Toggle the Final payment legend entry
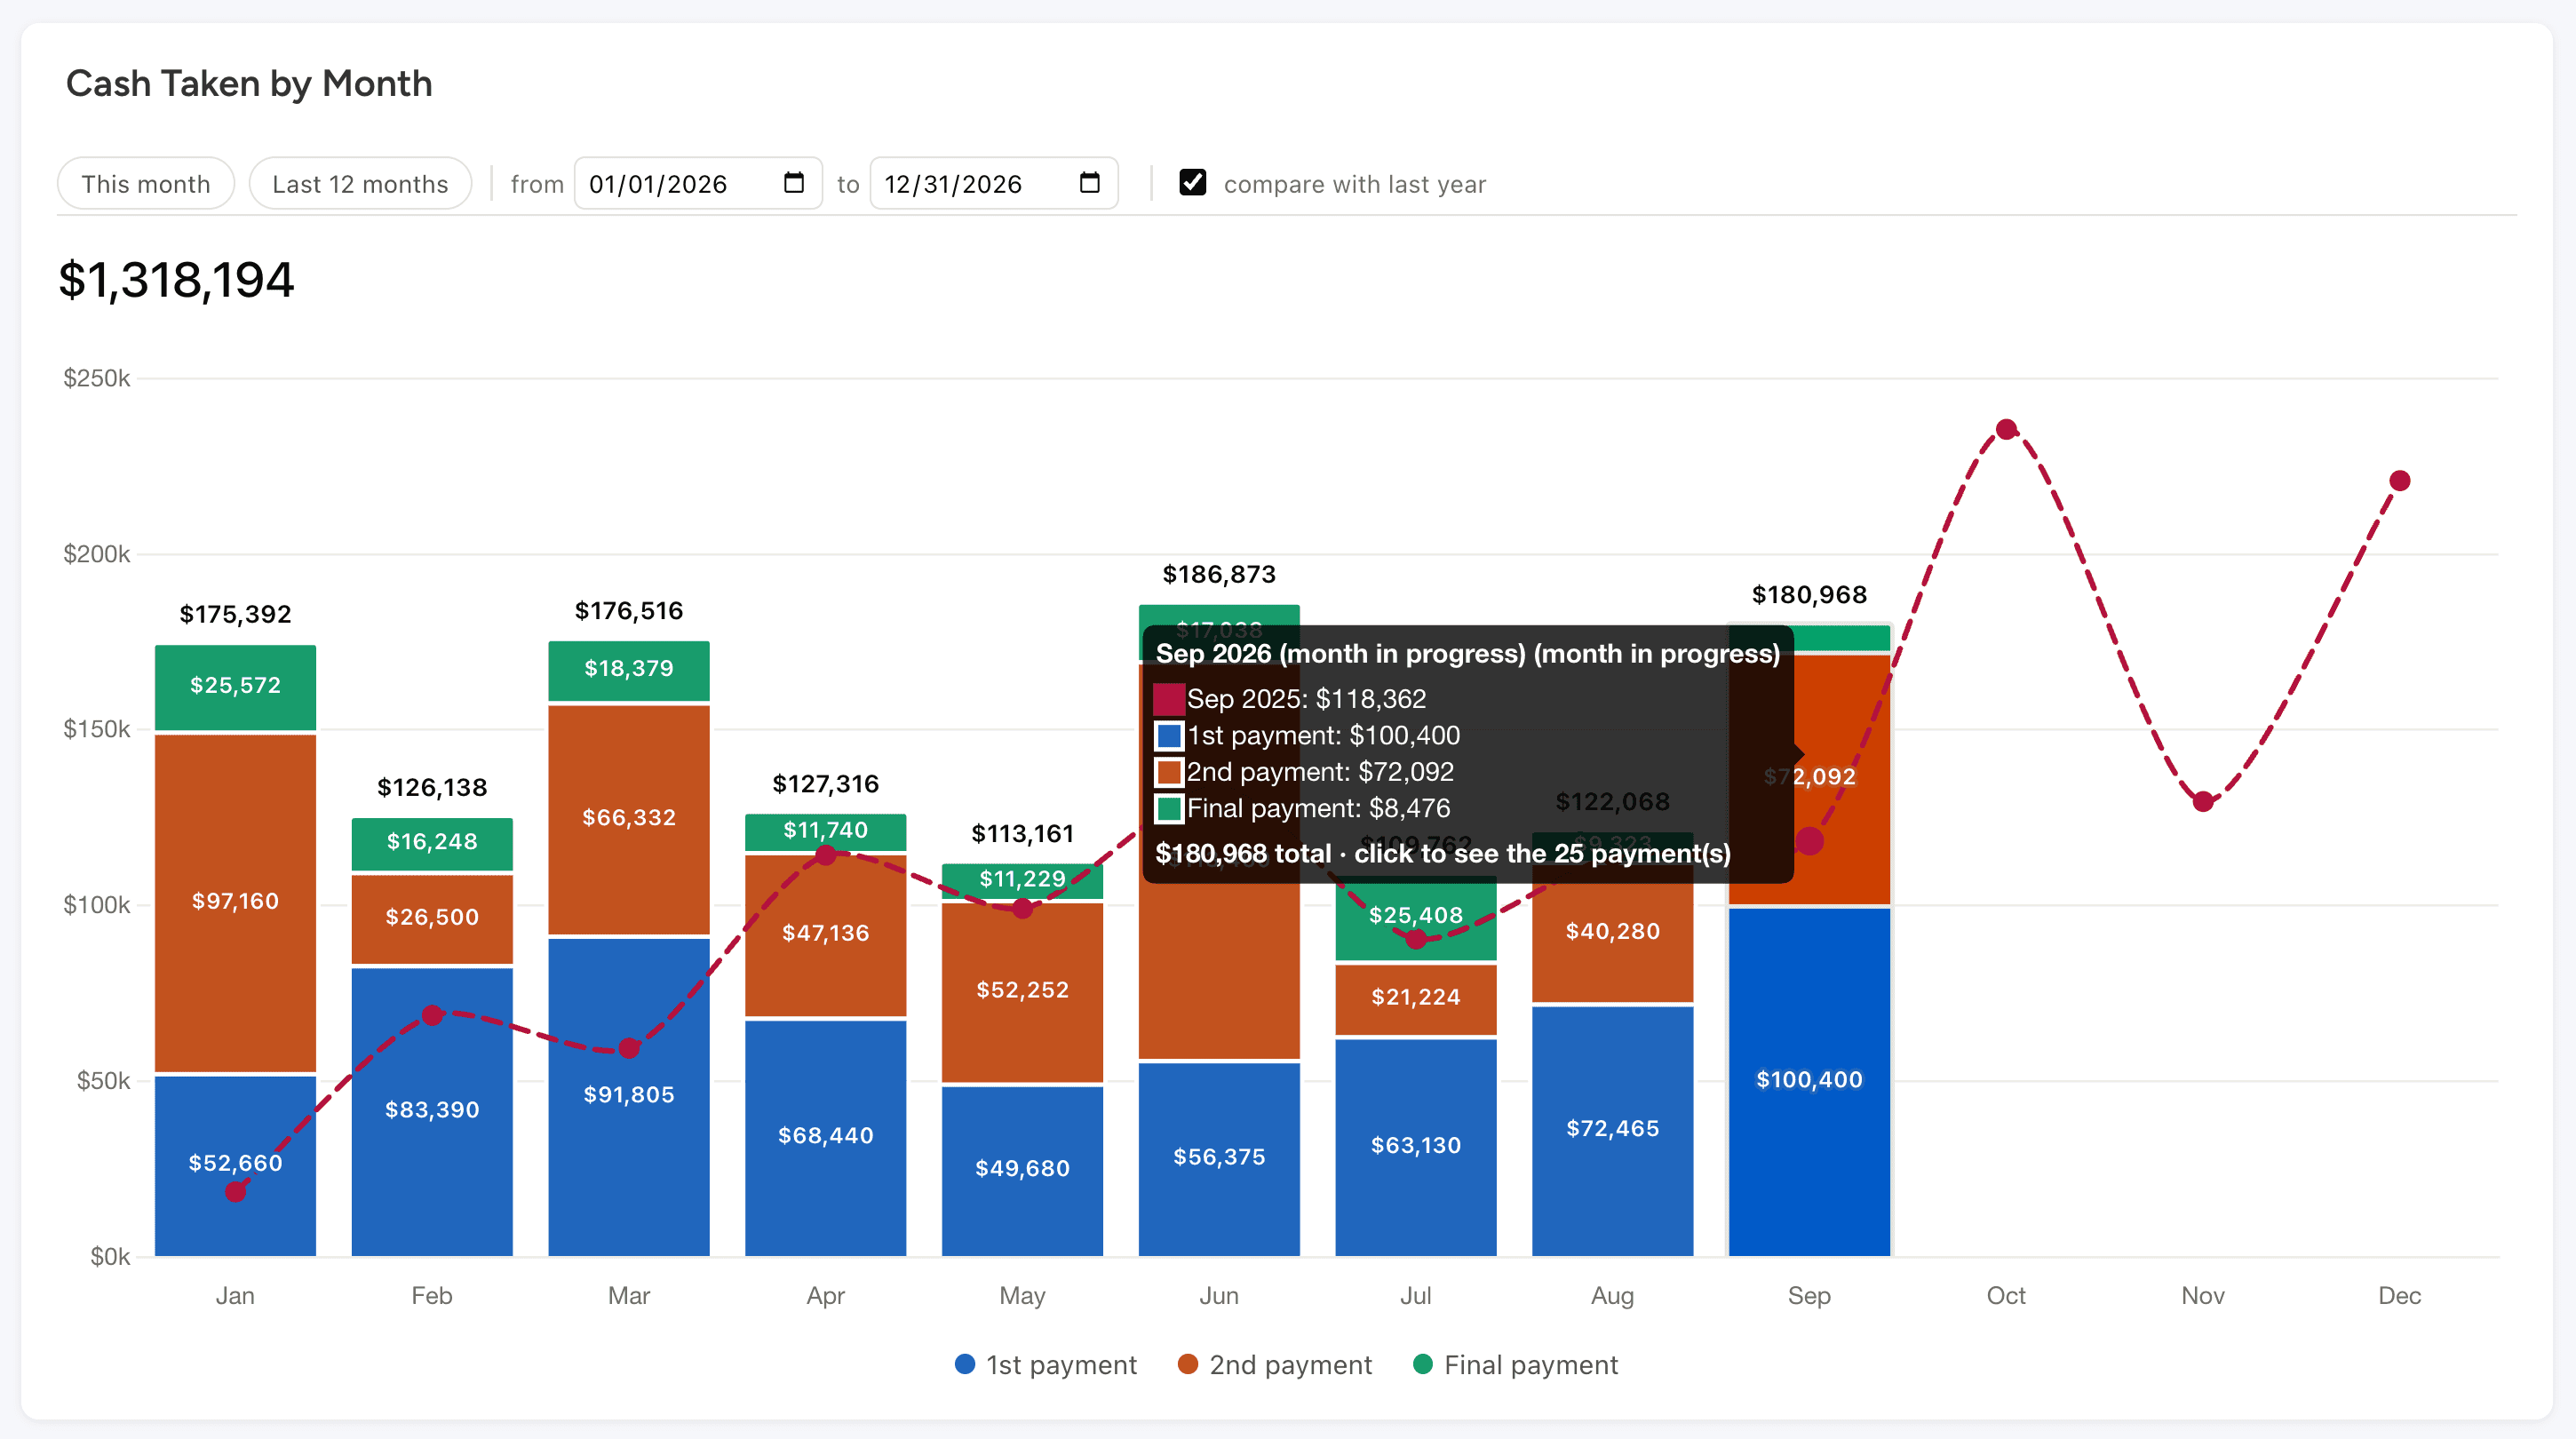 (1516, 1365)
